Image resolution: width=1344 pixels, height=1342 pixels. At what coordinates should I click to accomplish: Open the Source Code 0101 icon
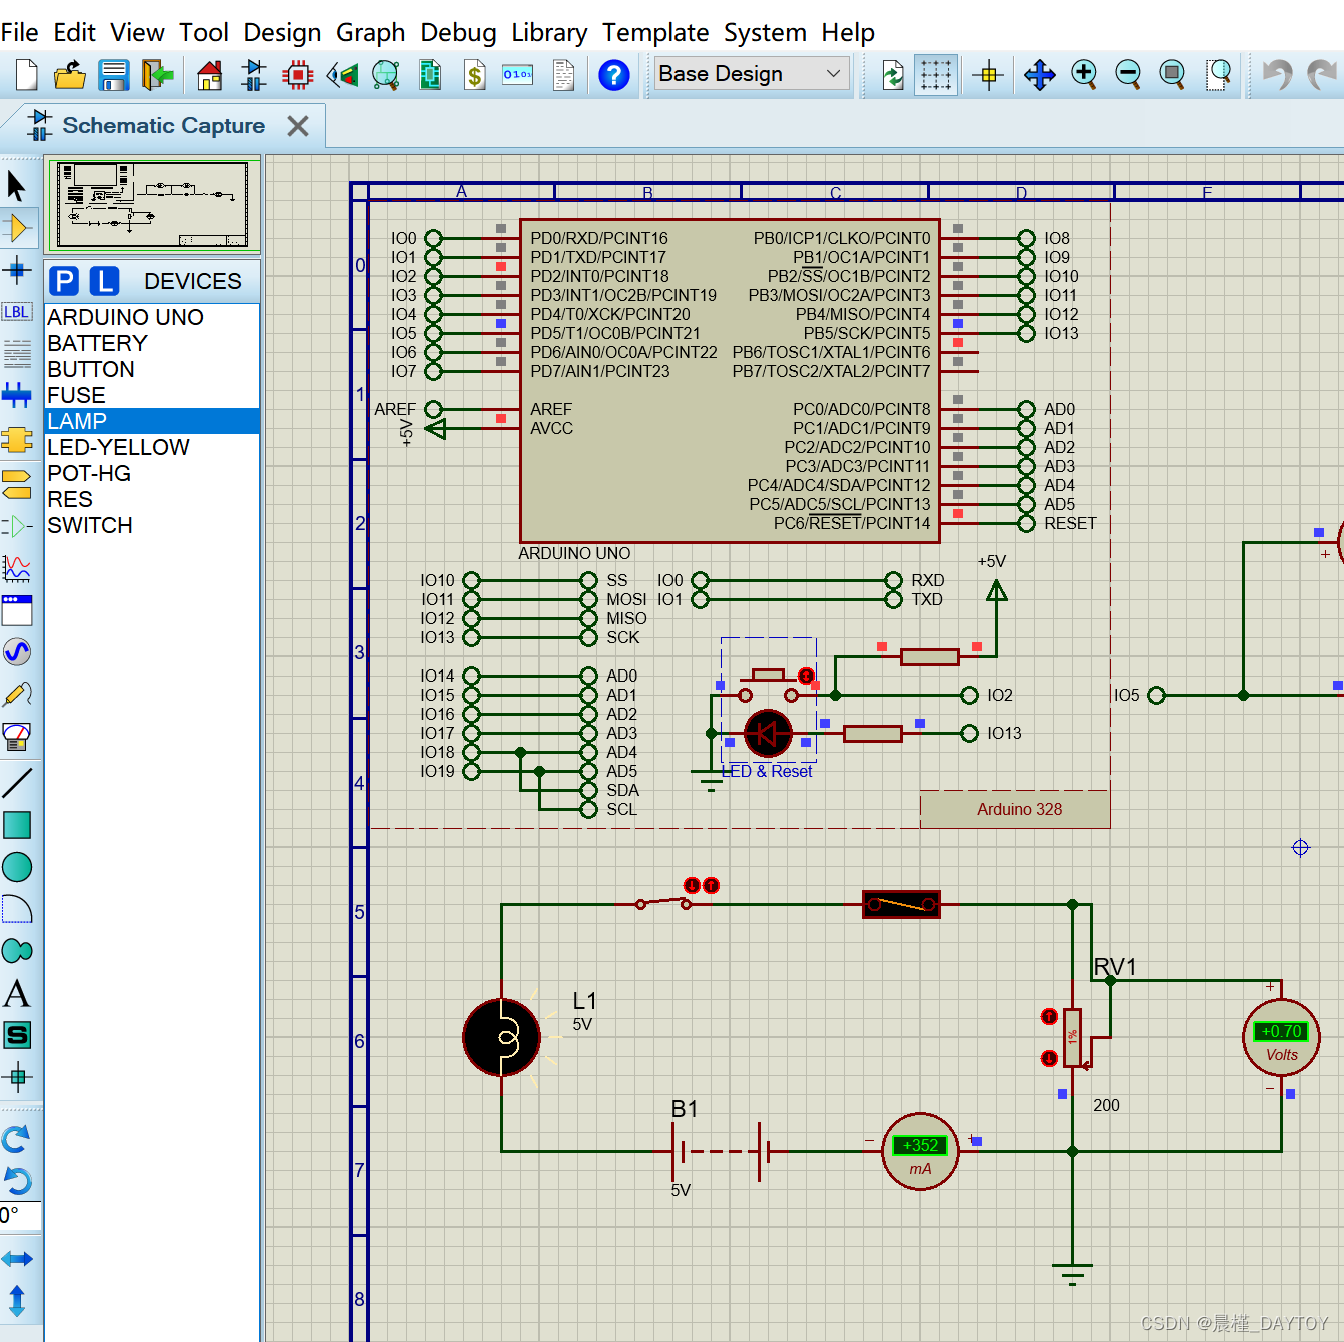pos(518,75)
